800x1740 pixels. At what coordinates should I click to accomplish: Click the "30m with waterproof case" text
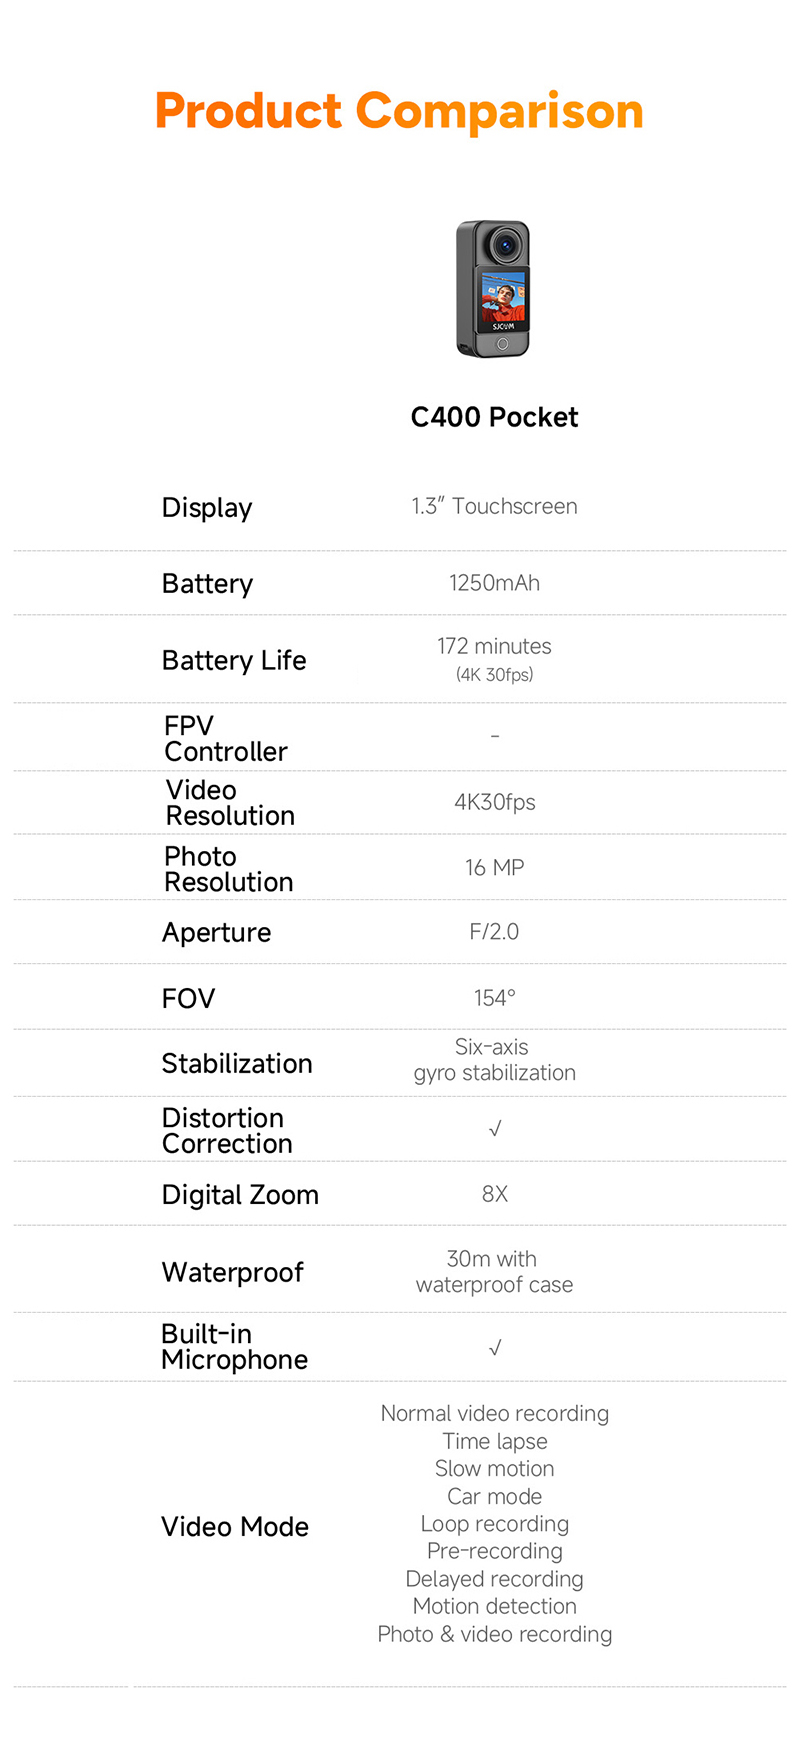coord(494,1272)
